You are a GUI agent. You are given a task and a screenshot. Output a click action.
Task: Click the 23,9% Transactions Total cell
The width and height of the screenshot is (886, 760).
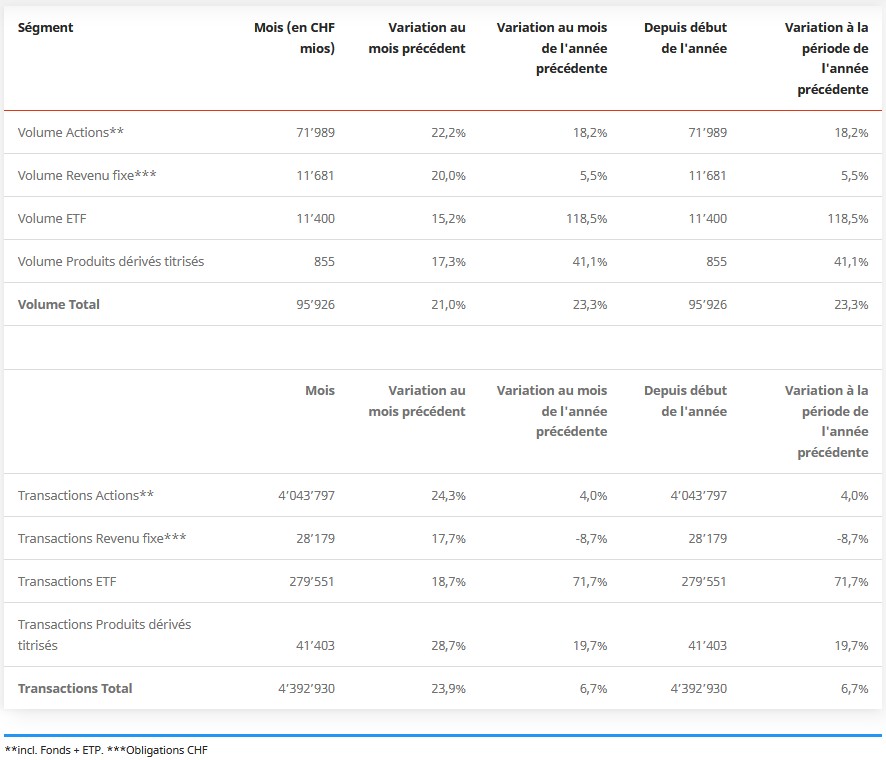(x=449, y=689)
